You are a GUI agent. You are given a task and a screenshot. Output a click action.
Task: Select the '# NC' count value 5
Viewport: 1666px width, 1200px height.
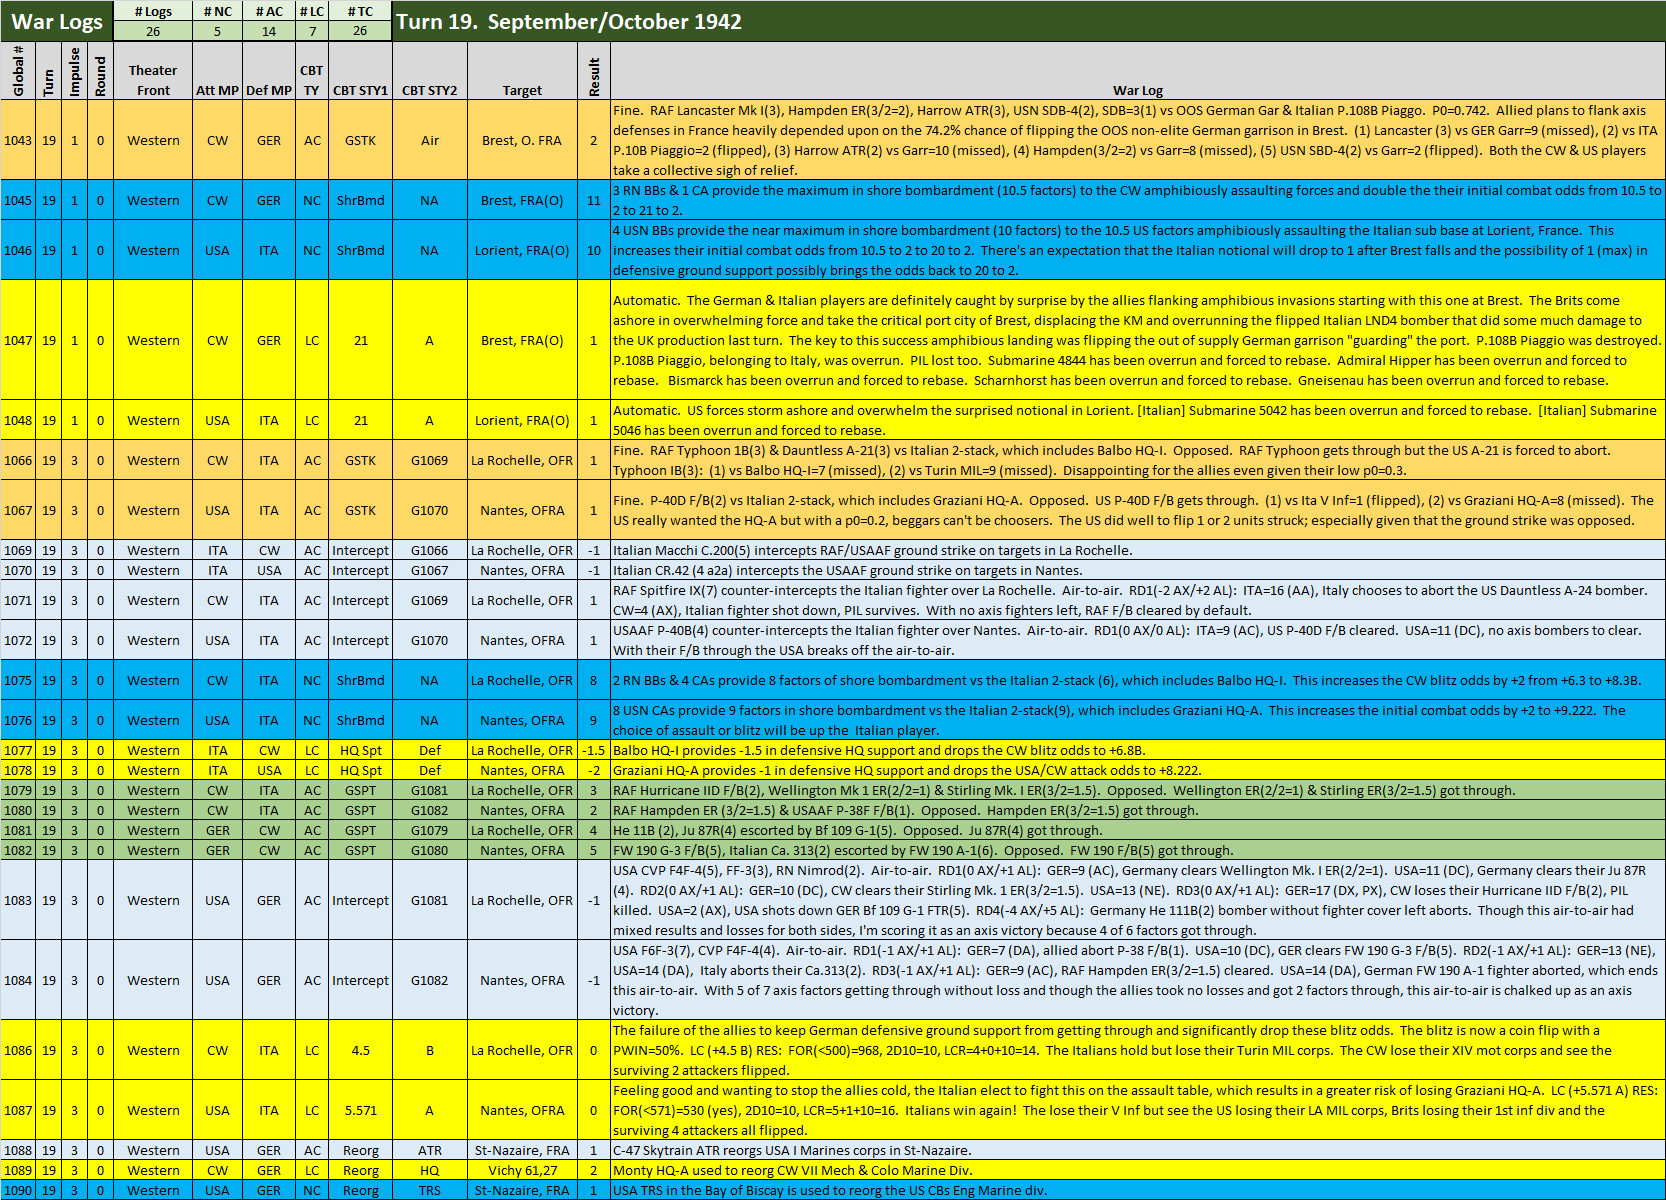pyautogui.click(x=217, y=31)
